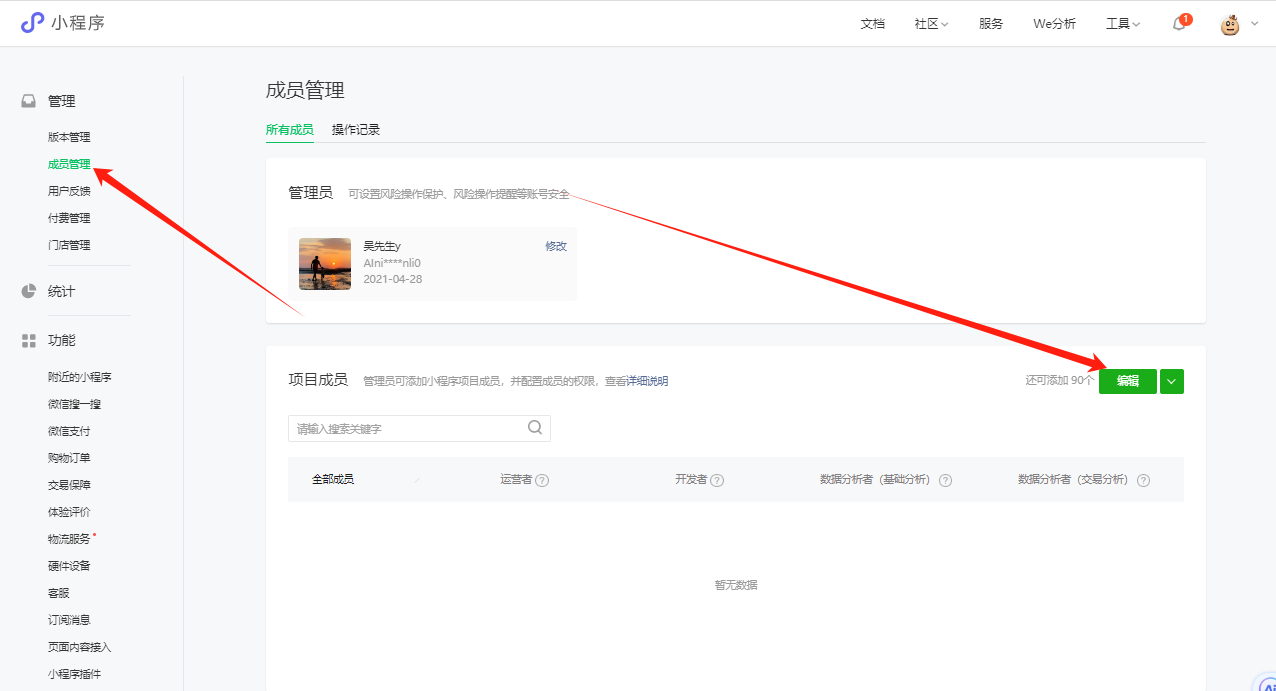This screenshot has width=1276, height=691.
Task: Click the 小程序 logo icon
Action: [x=32, y=23]
